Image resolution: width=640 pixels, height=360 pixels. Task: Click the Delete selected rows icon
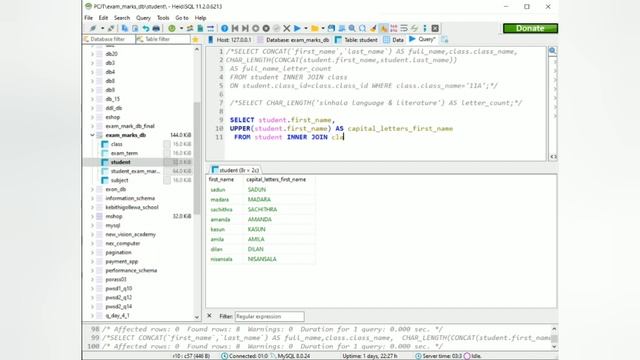266,28
